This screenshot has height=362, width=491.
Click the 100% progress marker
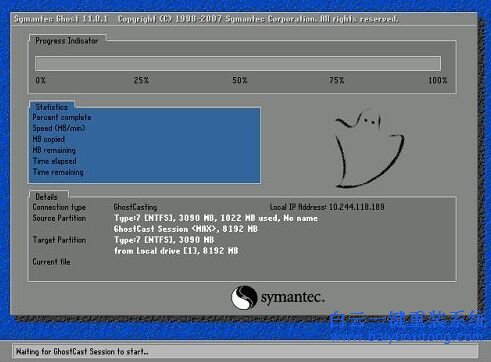(x=438, y=80)
